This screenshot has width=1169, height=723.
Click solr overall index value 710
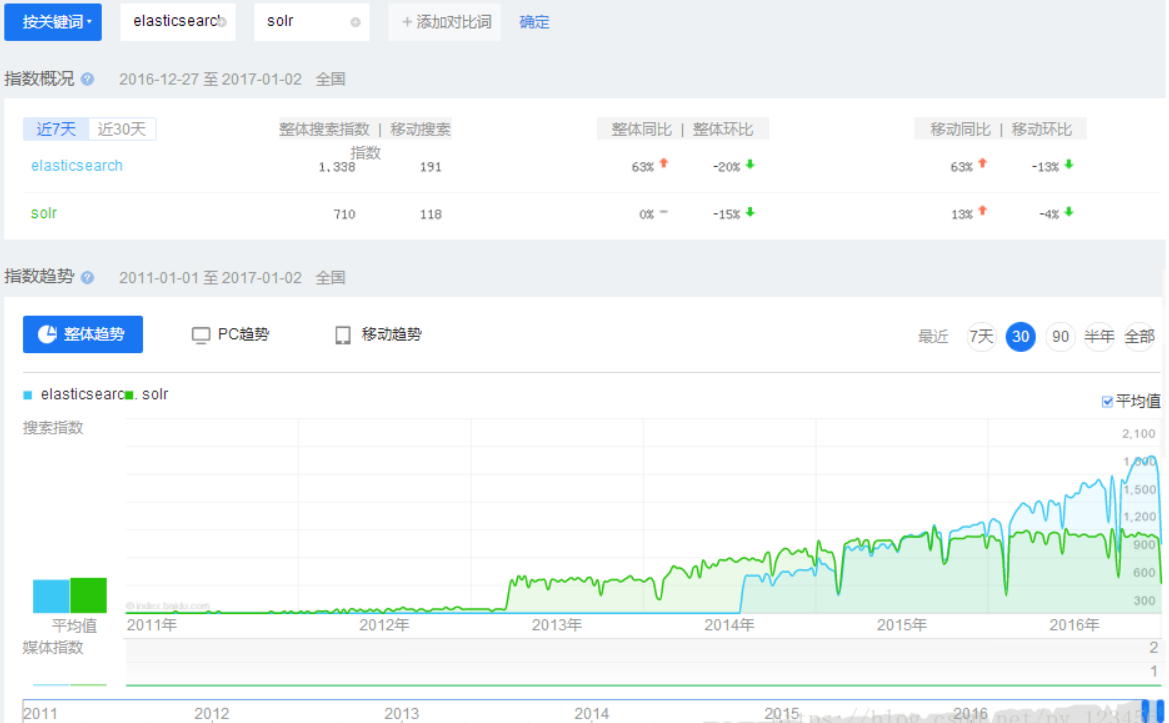344,215
